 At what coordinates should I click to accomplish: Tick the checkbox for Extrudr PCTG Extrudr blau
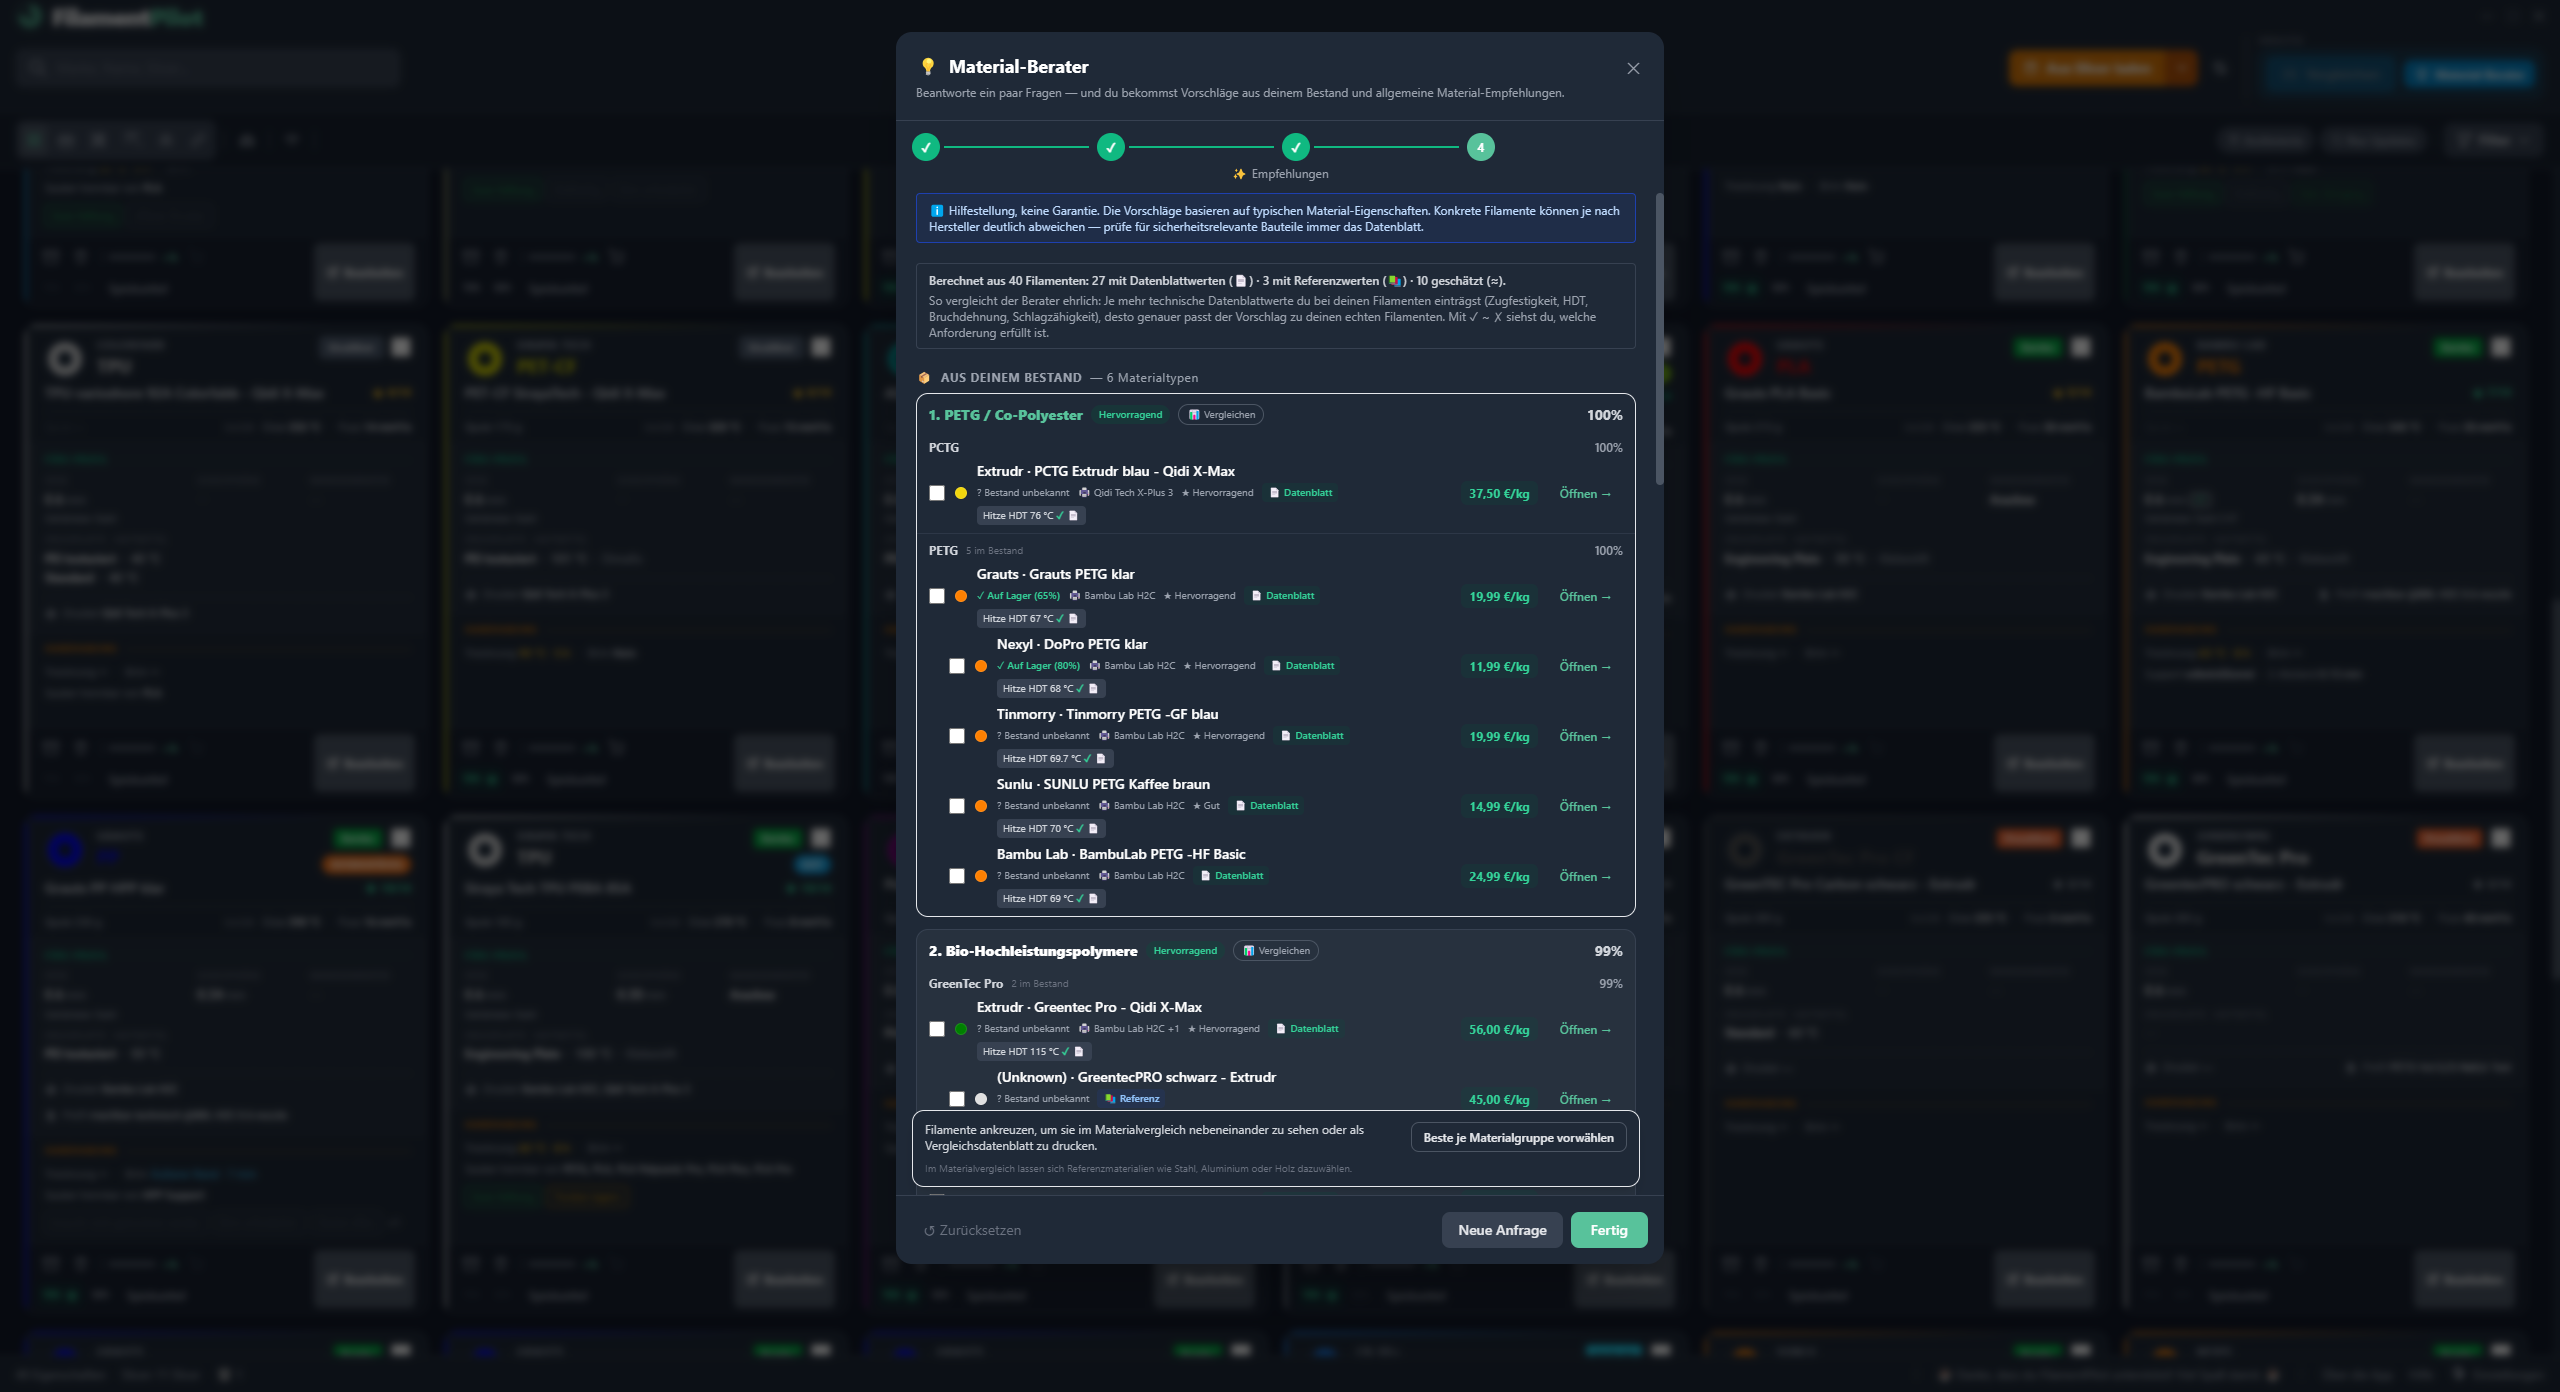point(937,493)
